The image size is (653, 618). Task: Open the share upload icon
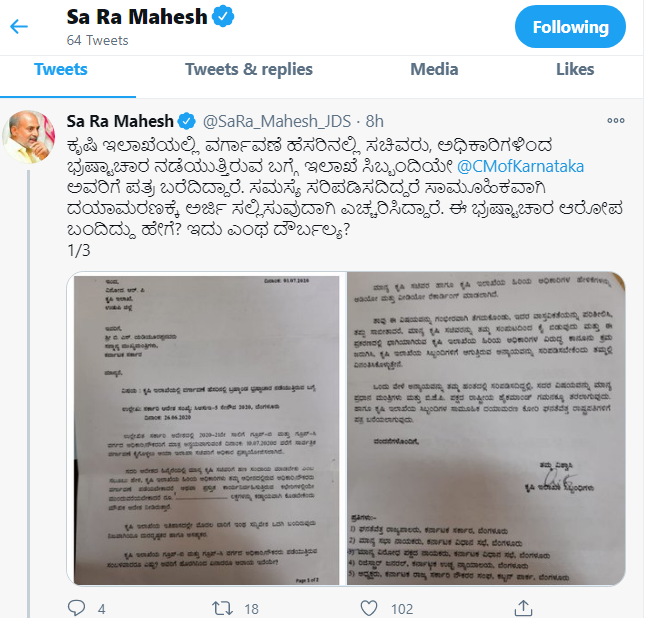click(x=523, y=608)
